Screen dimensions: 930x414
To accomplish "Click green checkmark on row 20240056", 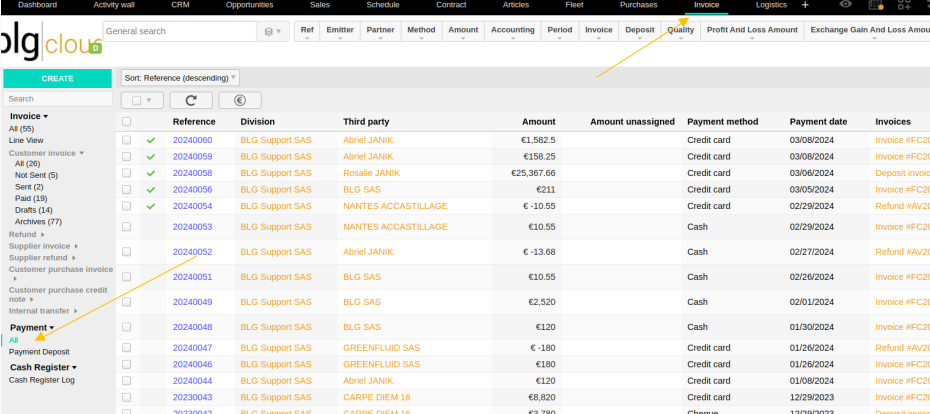I will coord(151,190).
